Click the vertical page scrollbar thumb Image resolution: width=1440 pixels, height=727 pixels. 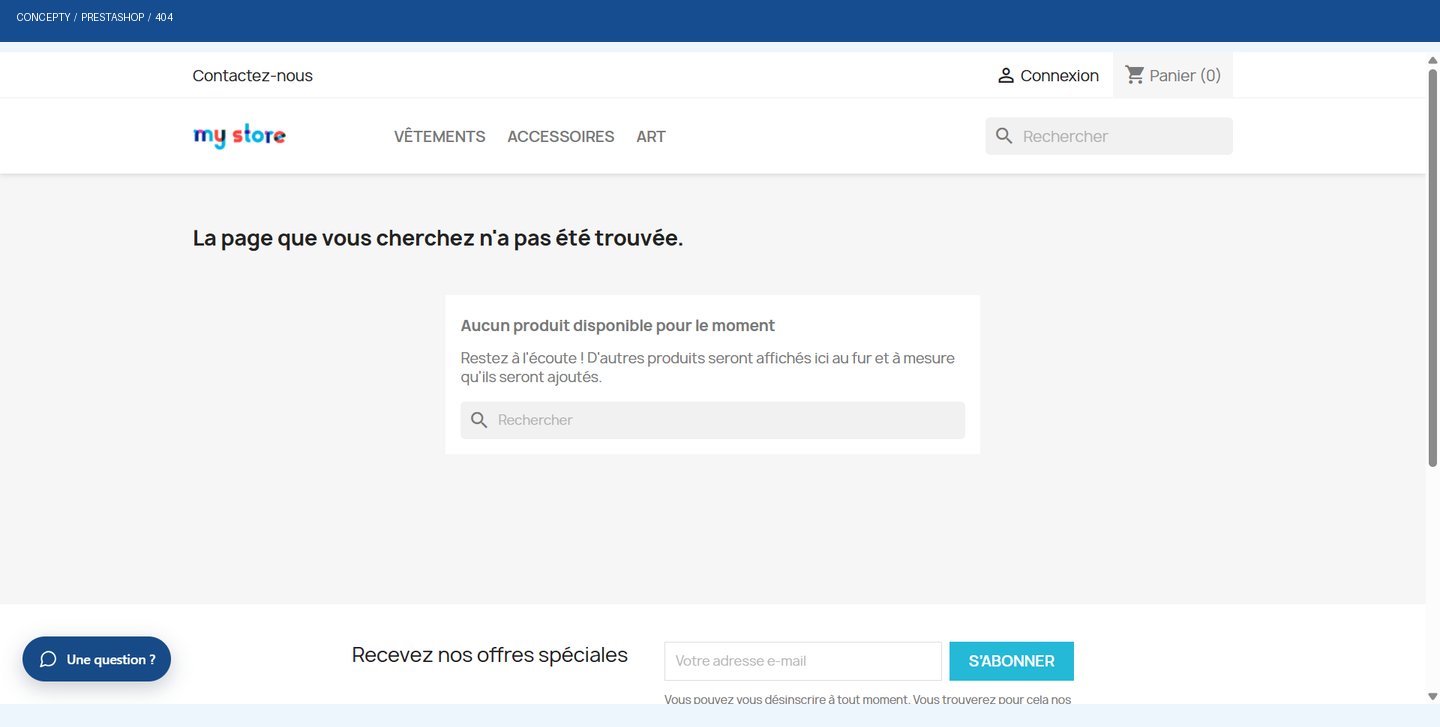pos(1433,268)
